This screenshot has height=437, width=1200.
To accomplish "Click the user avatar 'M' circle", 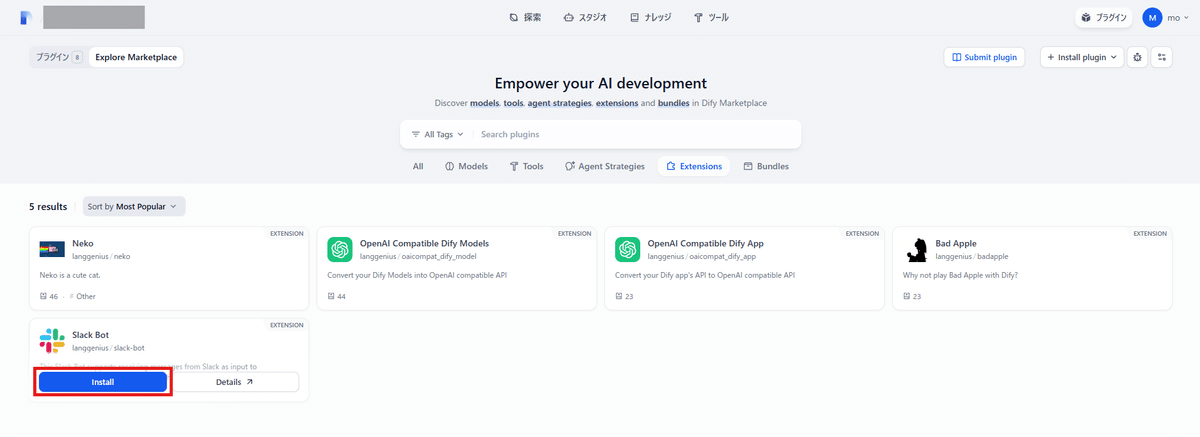I will [1152, 17].
